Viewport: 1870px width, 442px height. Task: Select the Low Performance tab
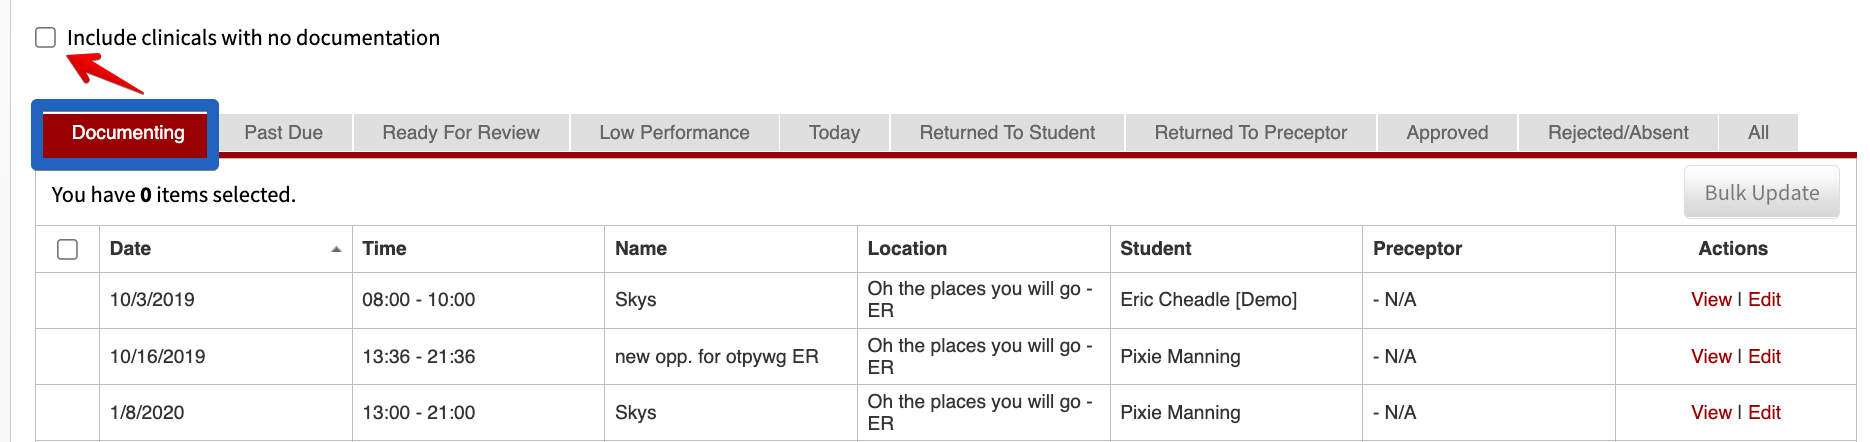click(675, 133)
